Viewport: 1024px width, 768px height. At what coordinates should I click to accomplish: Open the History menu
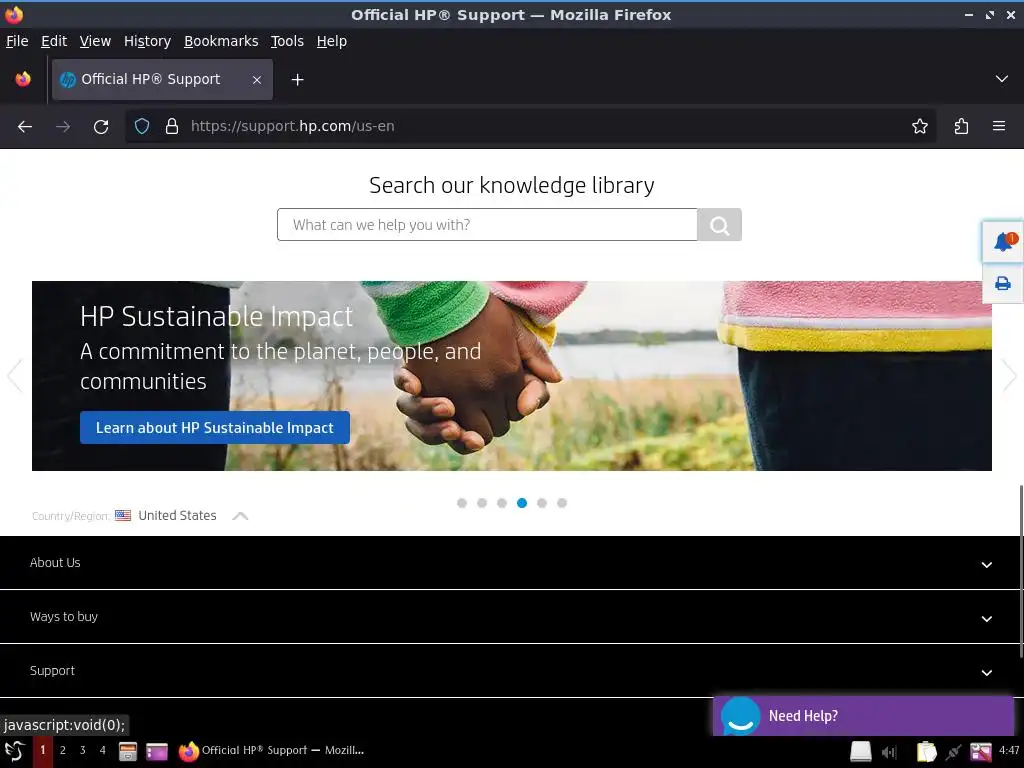click(147, 41)
